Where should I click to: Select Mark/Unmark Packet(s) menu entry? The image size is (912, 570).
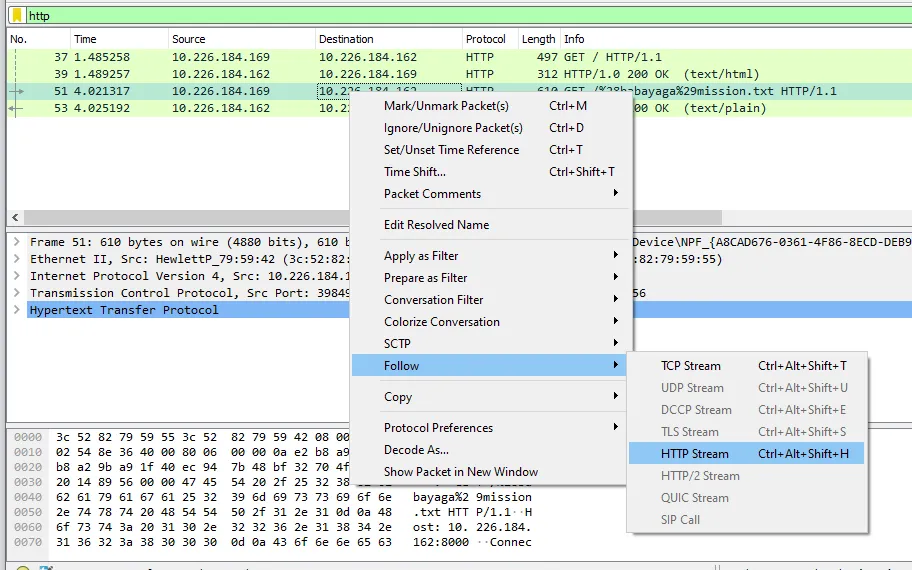(490, 106)
